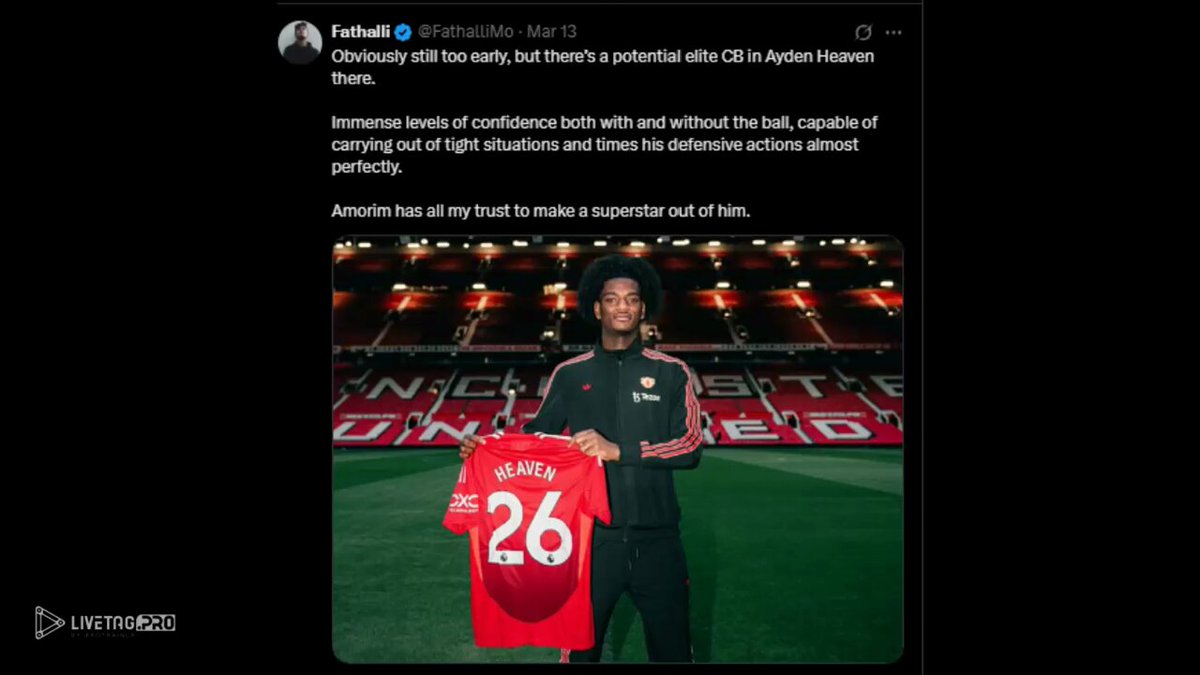Image resolution: width=1200 pixels, height=675 pixels.
Task: Click the 'Amorim has all my trust' sentence
Action: click(540, 210)
